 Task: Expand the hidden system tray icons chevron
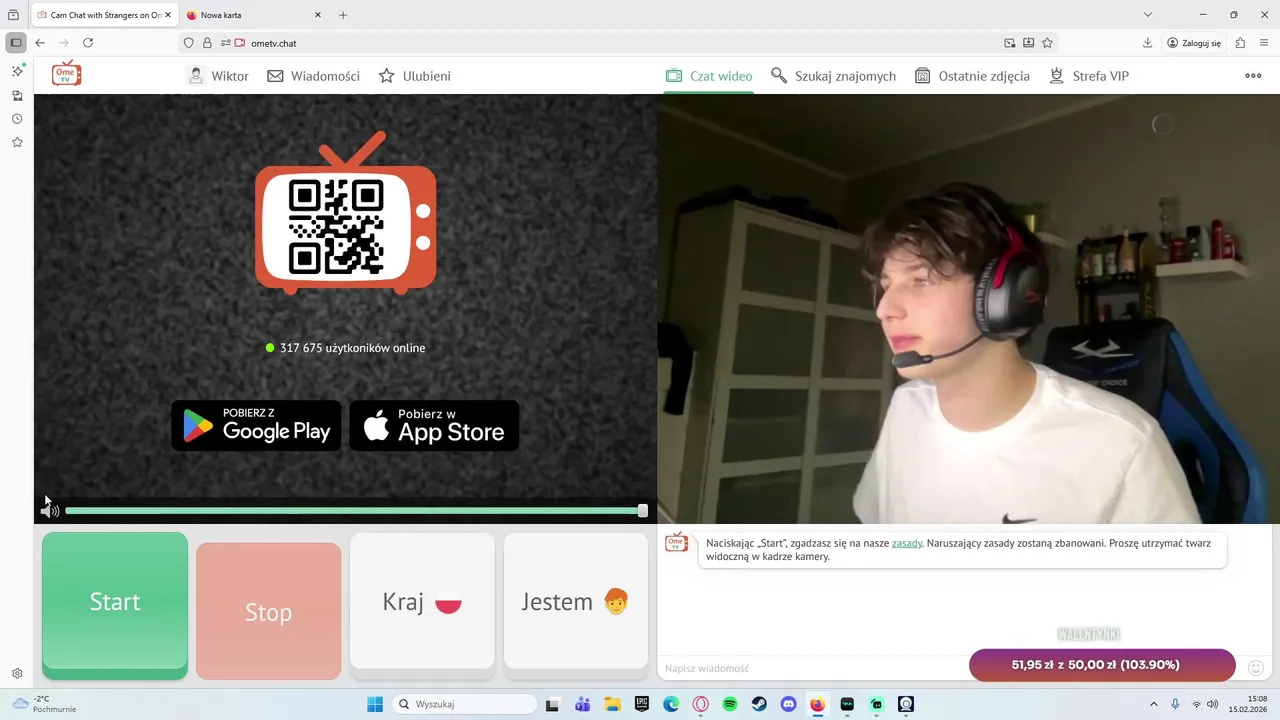point(1153,704)
